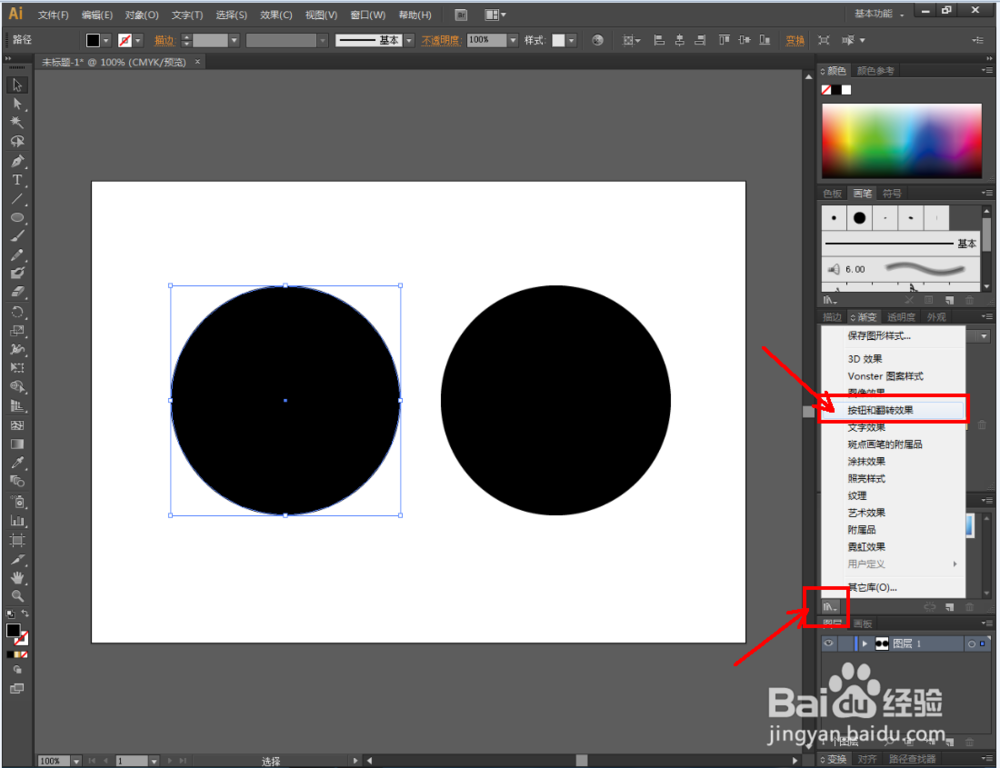Toggle visibility eye of 图层 1
The image size is (1000, 768).
(828, 644)
